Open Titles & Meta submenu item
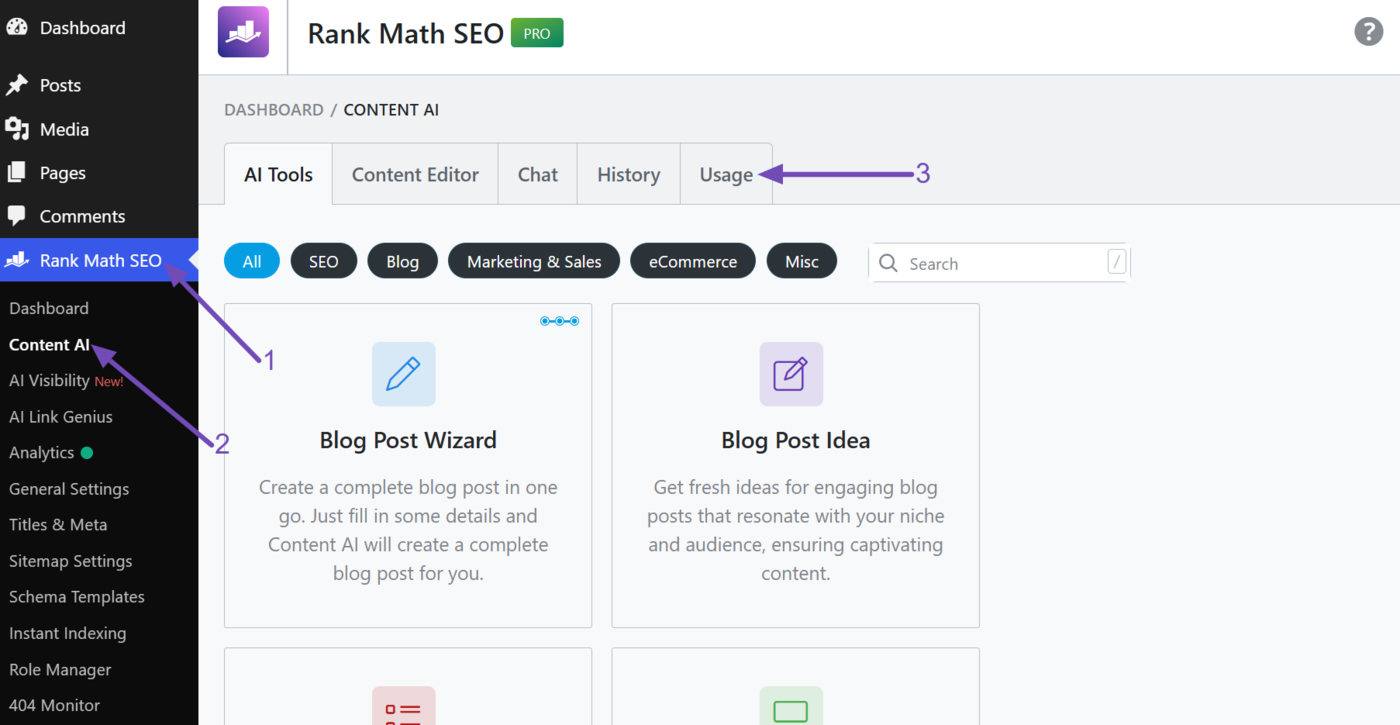1400x725 pixels. pyautogui.click(x=58, y=525)
